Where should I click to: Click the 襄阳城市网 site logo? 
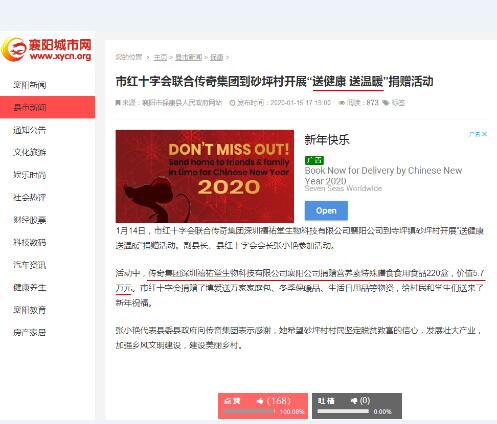point(47,50)
